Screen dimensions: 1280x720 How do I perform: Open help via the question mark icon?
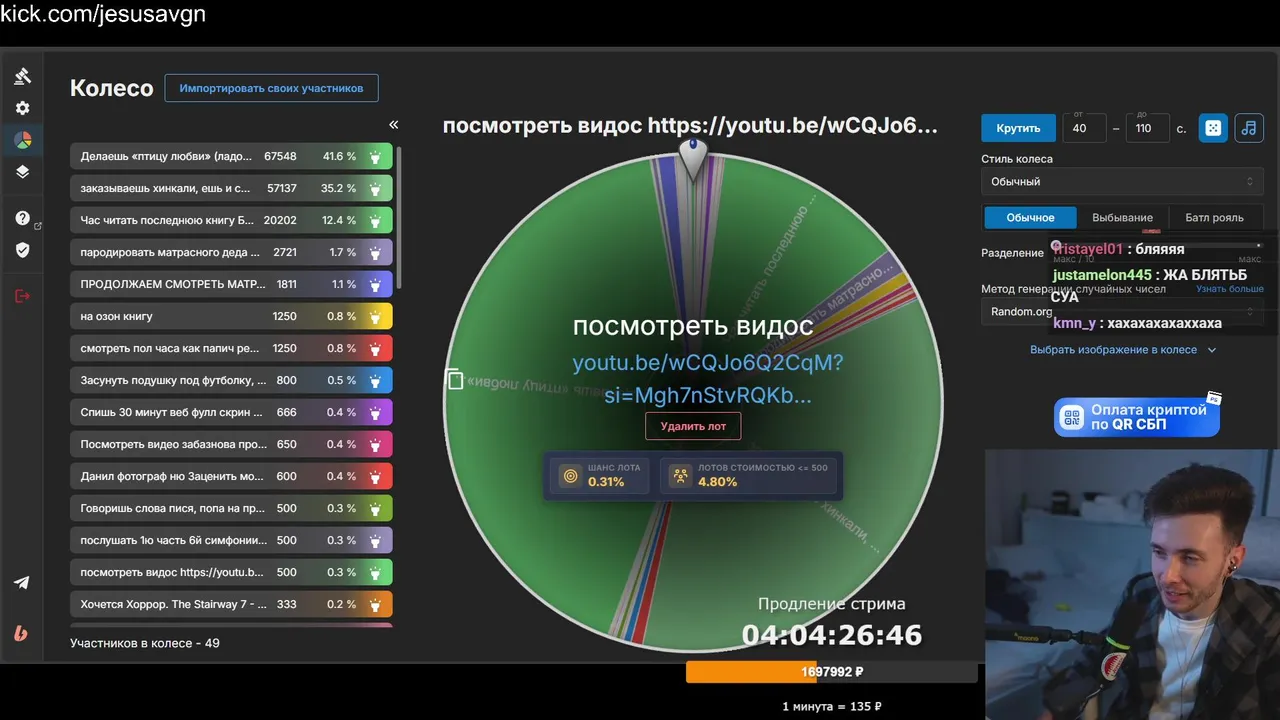22,218
